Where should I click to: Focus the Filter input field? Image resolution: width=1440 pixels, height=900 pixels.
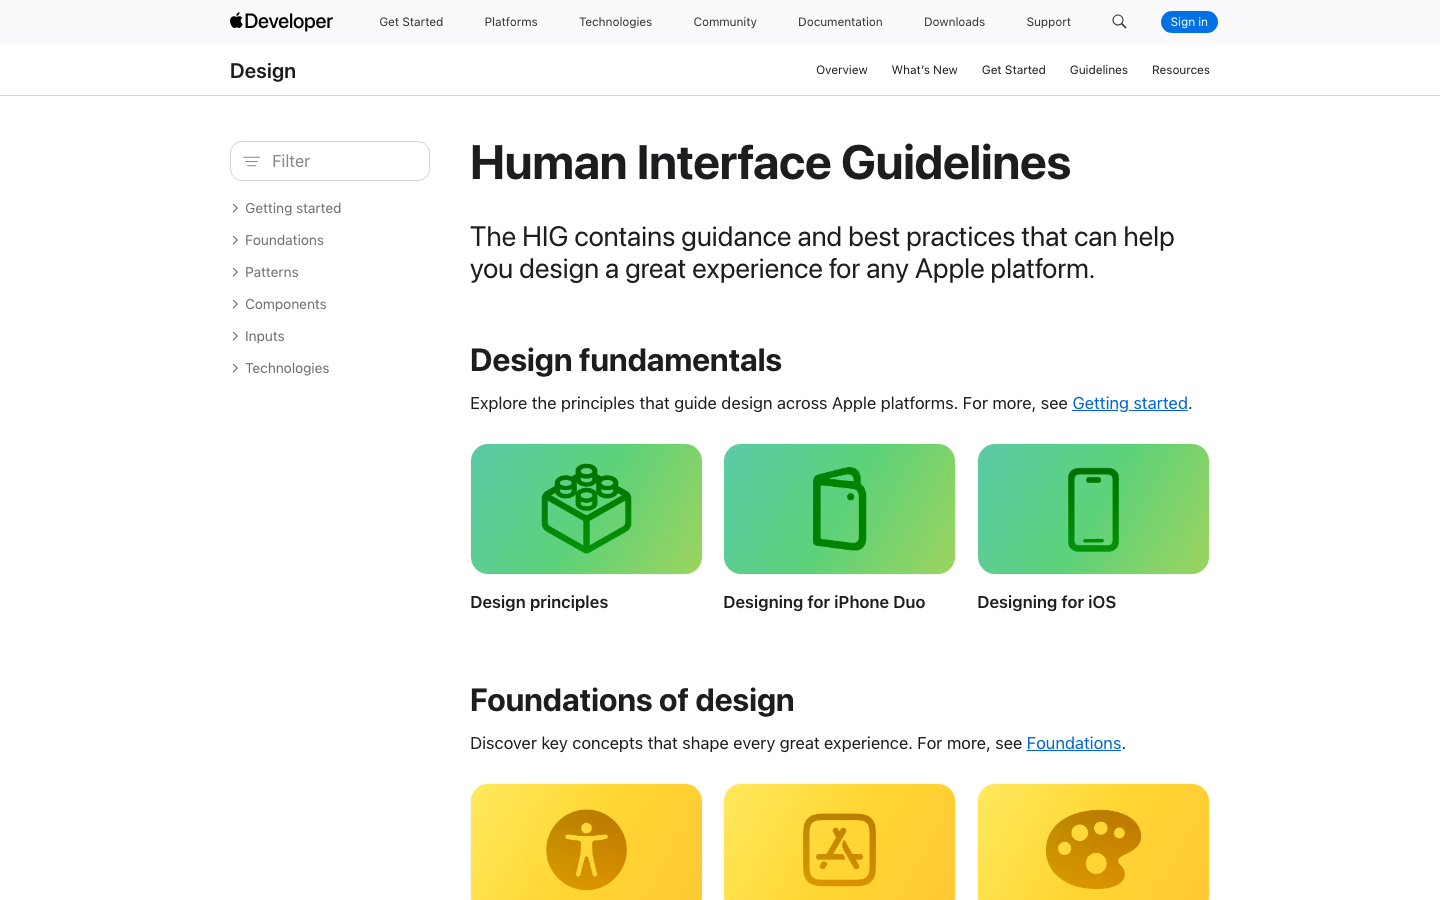tap(330, 161)
